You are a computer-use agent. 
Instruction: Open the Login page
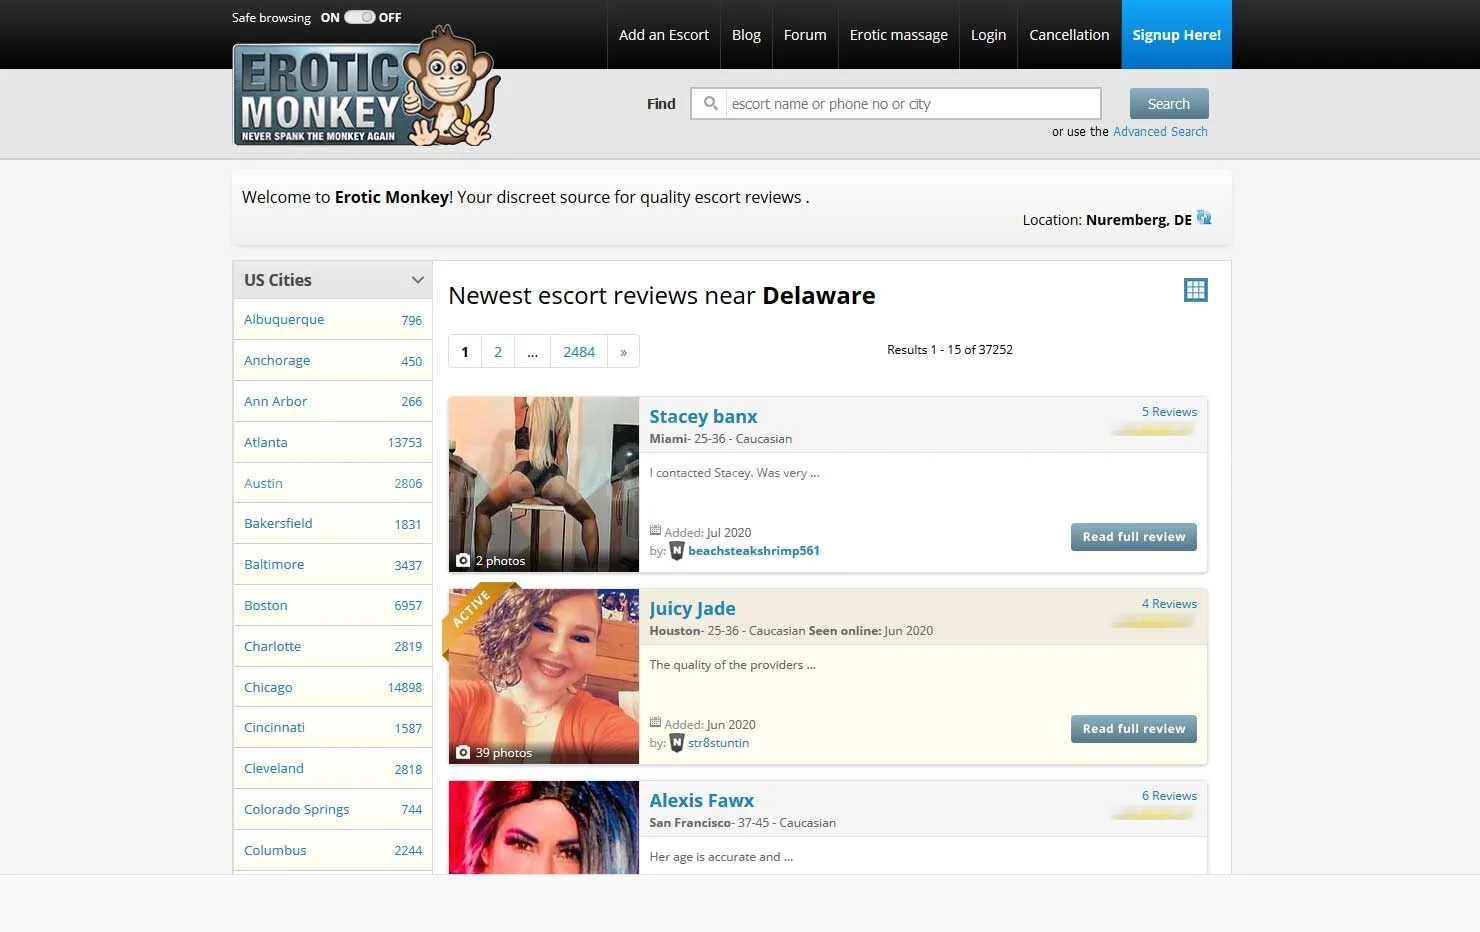point(988,35)
